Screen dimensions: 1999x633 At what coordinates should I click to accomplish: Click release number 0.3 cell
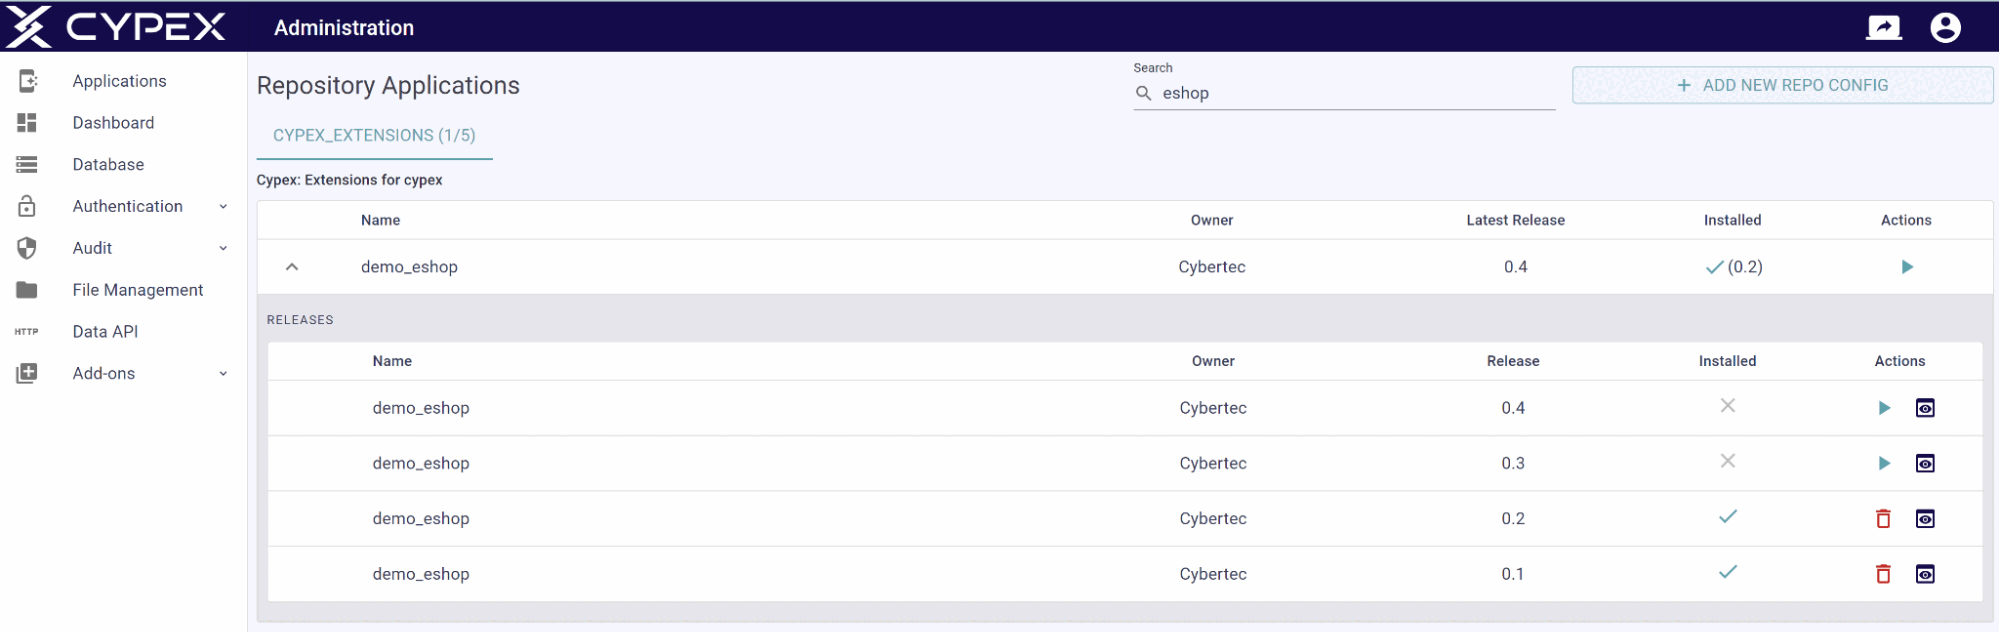click(x=1513, y=463)
